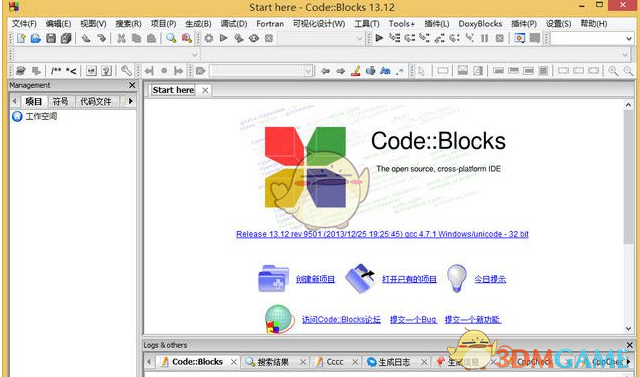Click the Redo arrow icon
This screenshot has width=640, height=377.
101,38
